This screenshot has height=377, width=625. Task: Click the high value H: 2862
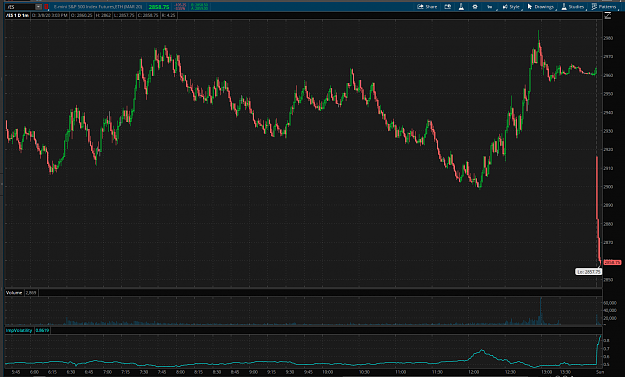click(103, 15)
